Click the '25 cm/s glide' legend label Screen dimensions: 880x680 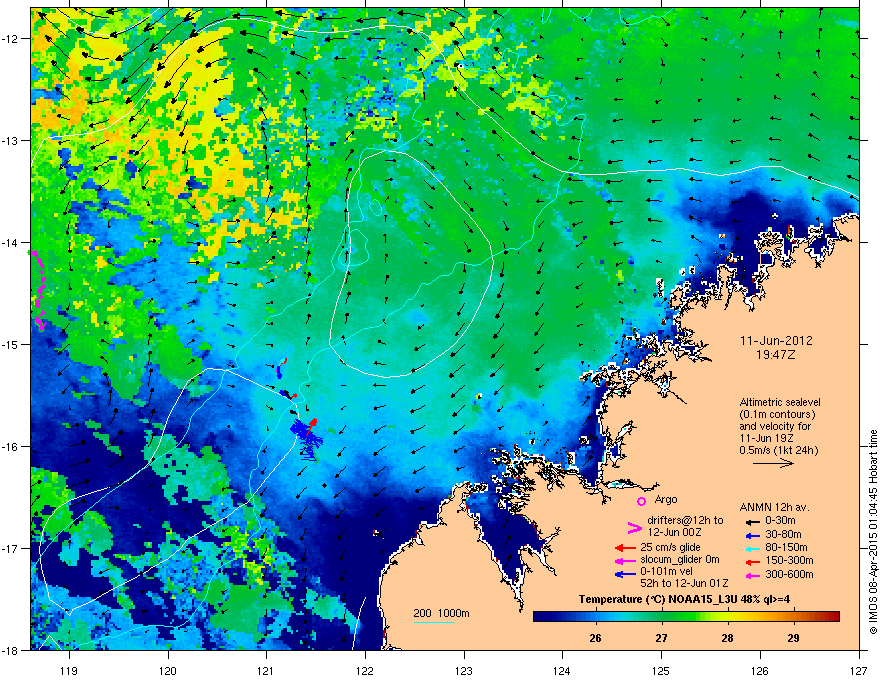pos(670,547)
